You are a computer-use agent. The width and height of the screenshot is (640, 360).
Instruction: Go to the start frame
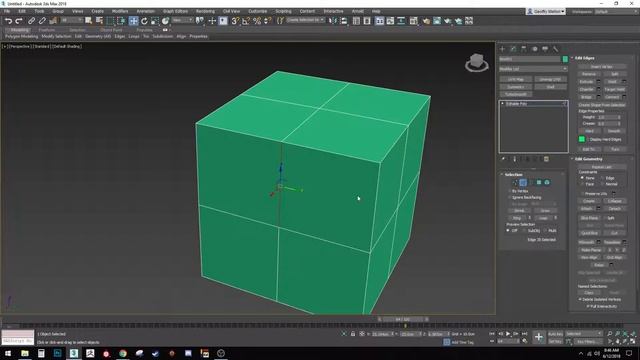[492, 334]
